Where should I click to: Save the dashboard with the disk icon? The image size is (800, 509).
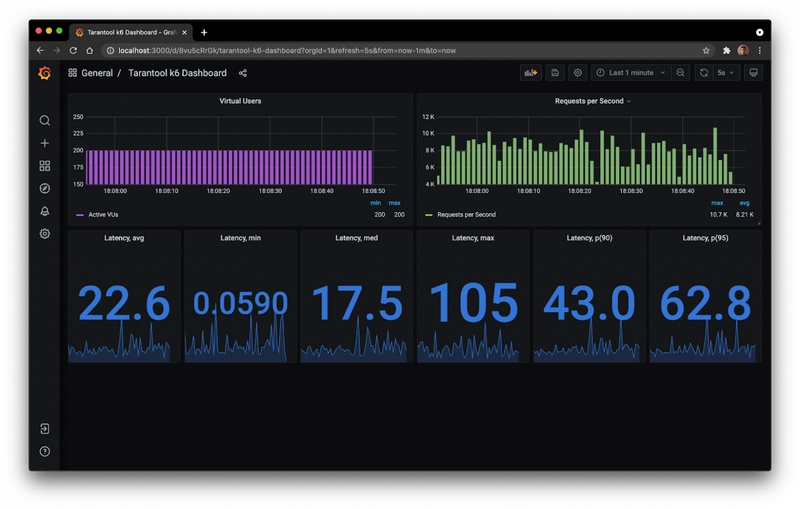(555, 73)
